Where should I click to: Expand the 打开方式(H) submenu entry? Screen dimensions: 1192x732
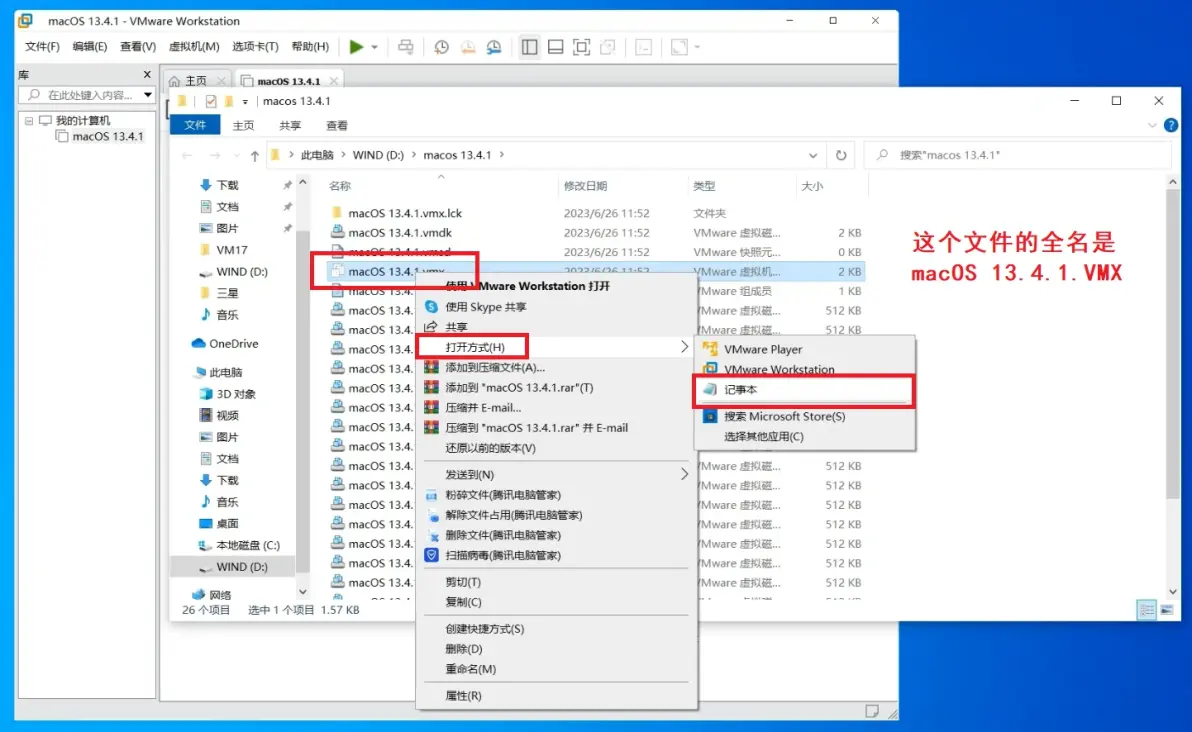pyautogui.click(x=556, y=347)
